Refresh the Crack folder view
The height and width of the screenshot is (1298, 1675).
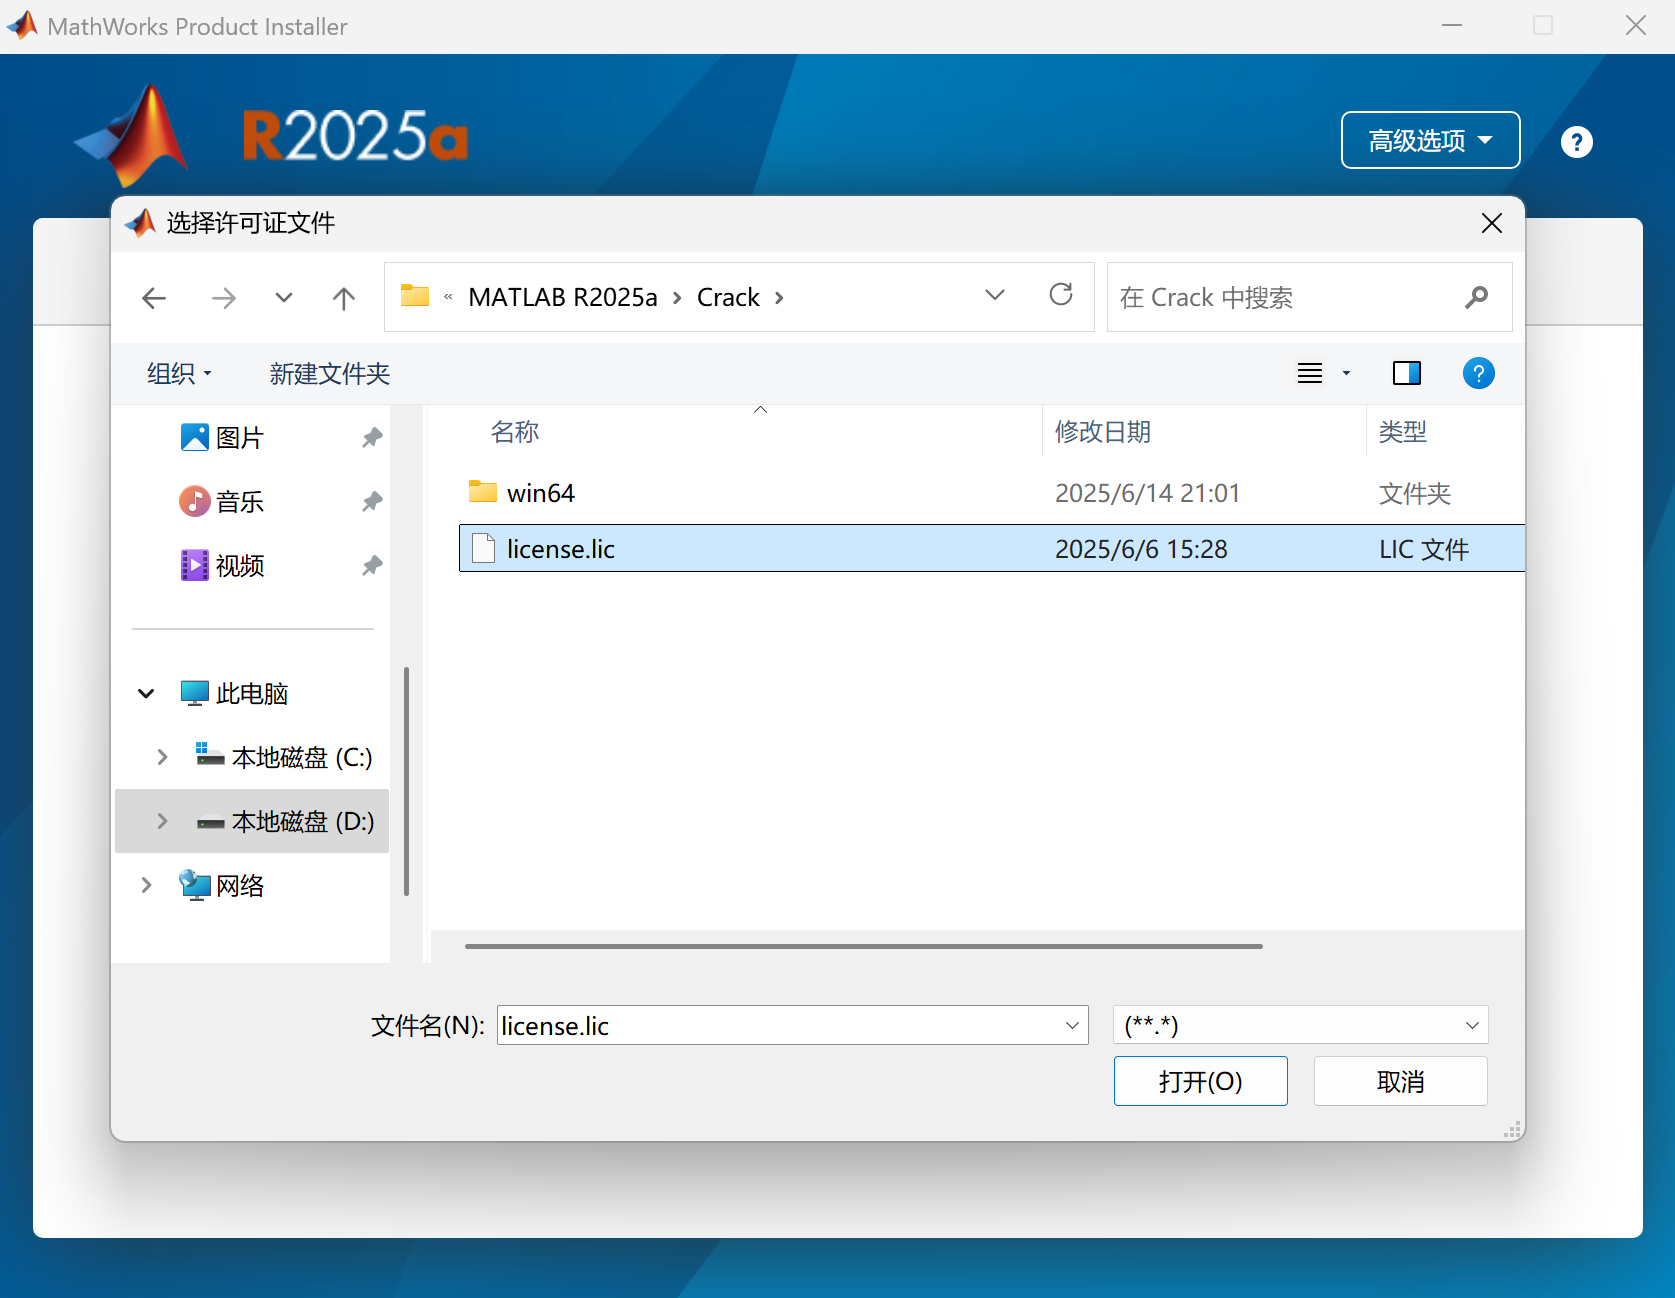pyautogui.click(x=1061, y=295)
